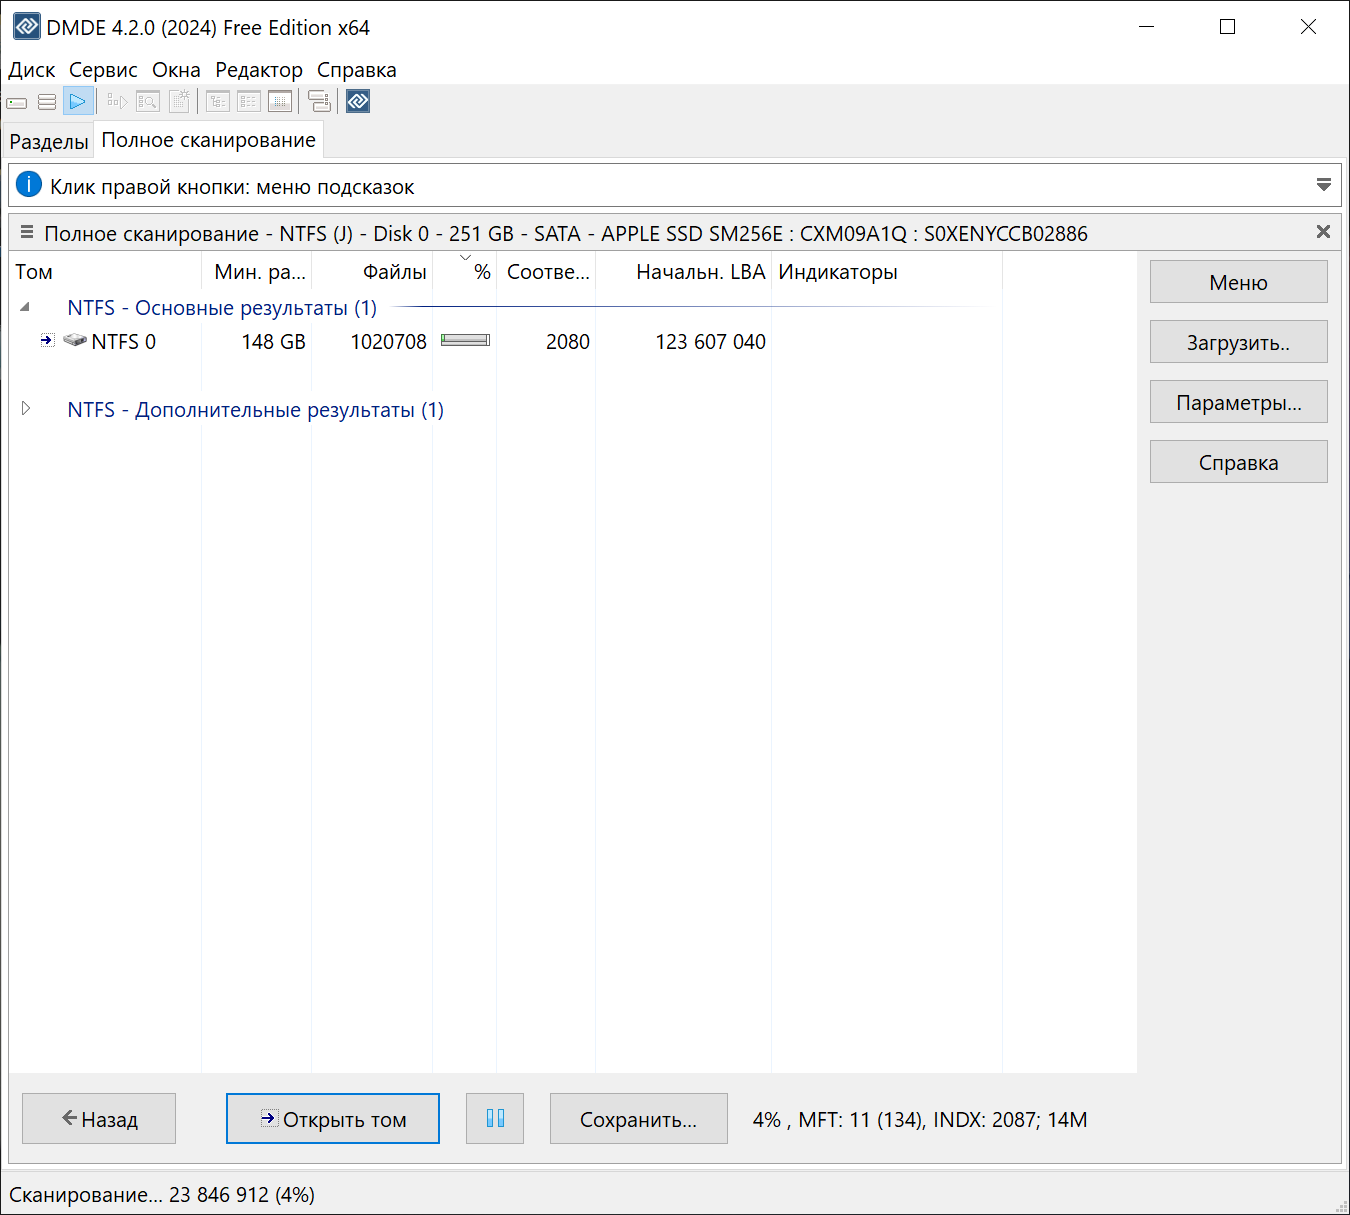Click the Меню button

point(1238,282)
